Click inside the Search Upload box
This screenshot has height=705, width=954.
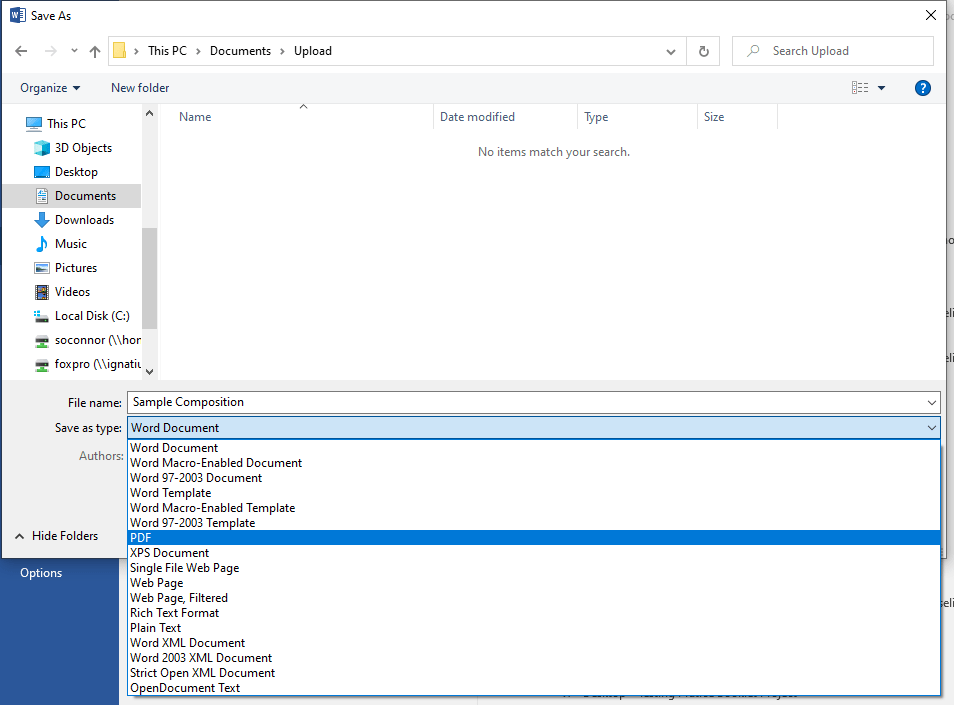coord(832,50)
